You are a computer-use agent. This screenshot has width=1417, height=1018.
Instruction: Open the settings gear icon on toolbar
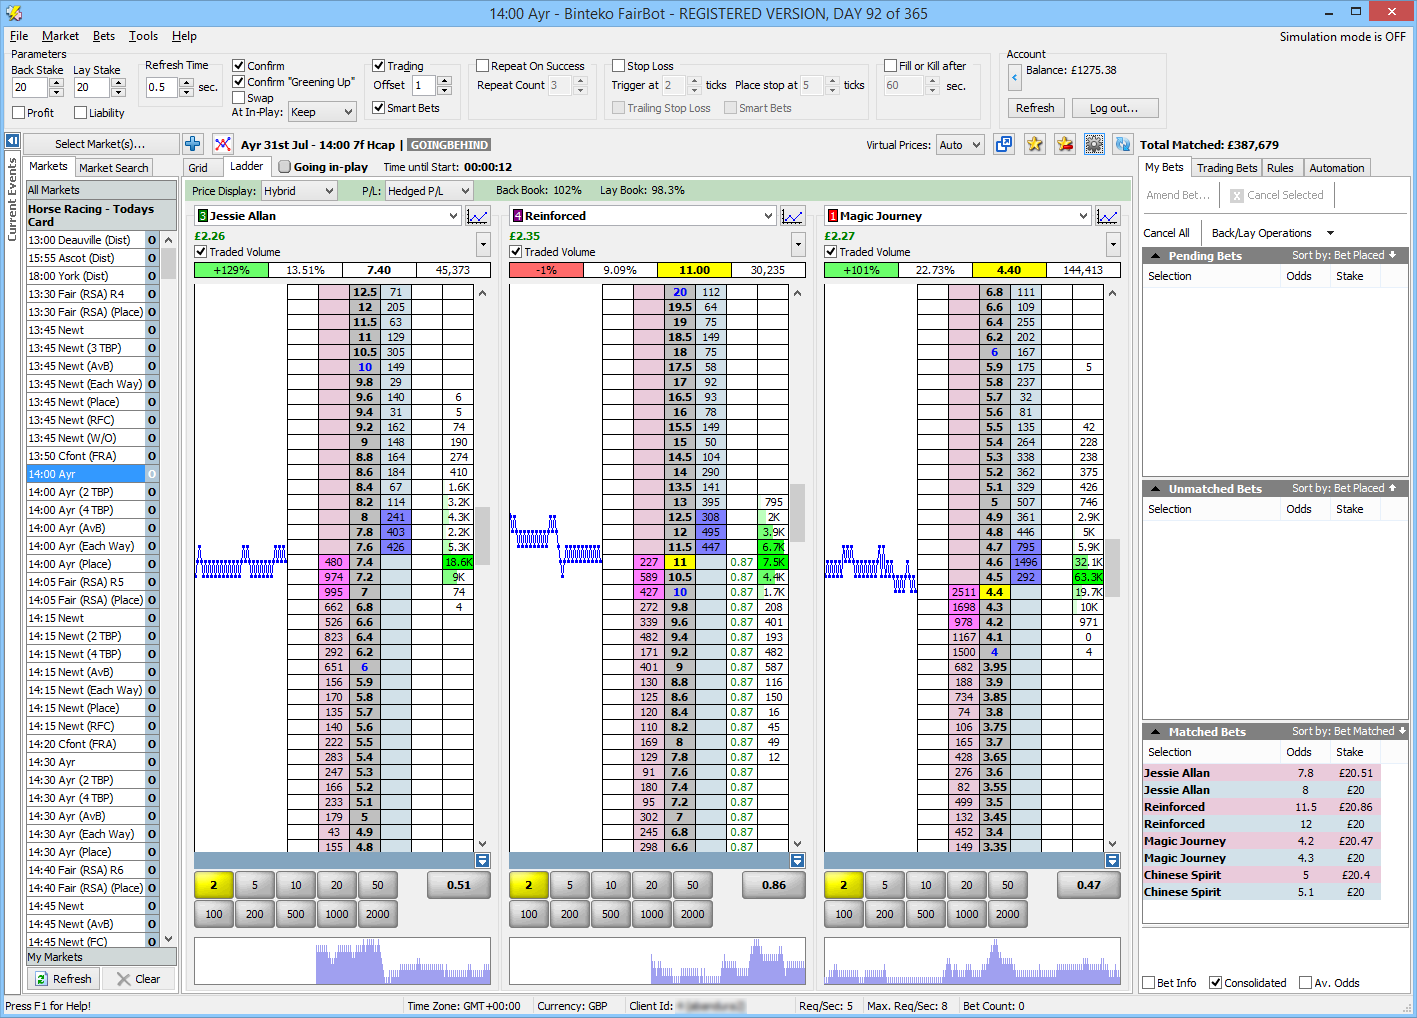pos(1094,144)
